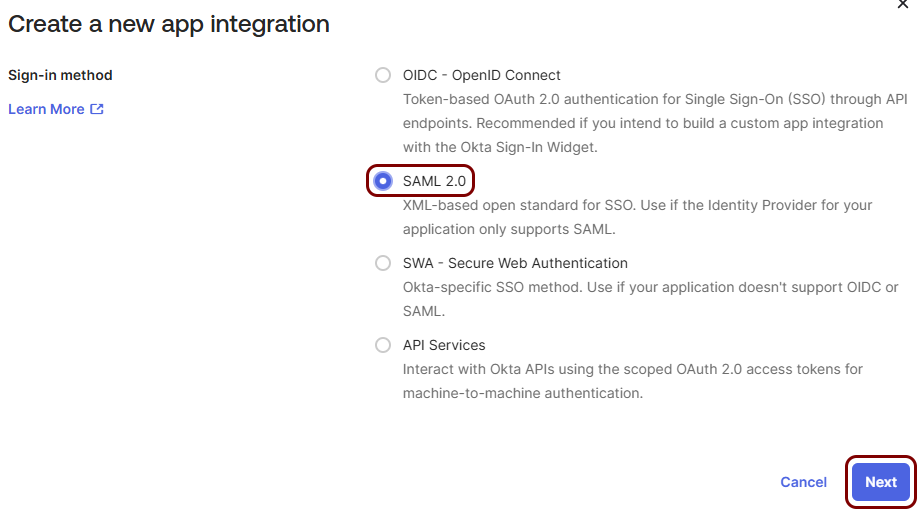
Task: Cancel the new app integration
Action: pyautogui.click(x=803, y=482)
